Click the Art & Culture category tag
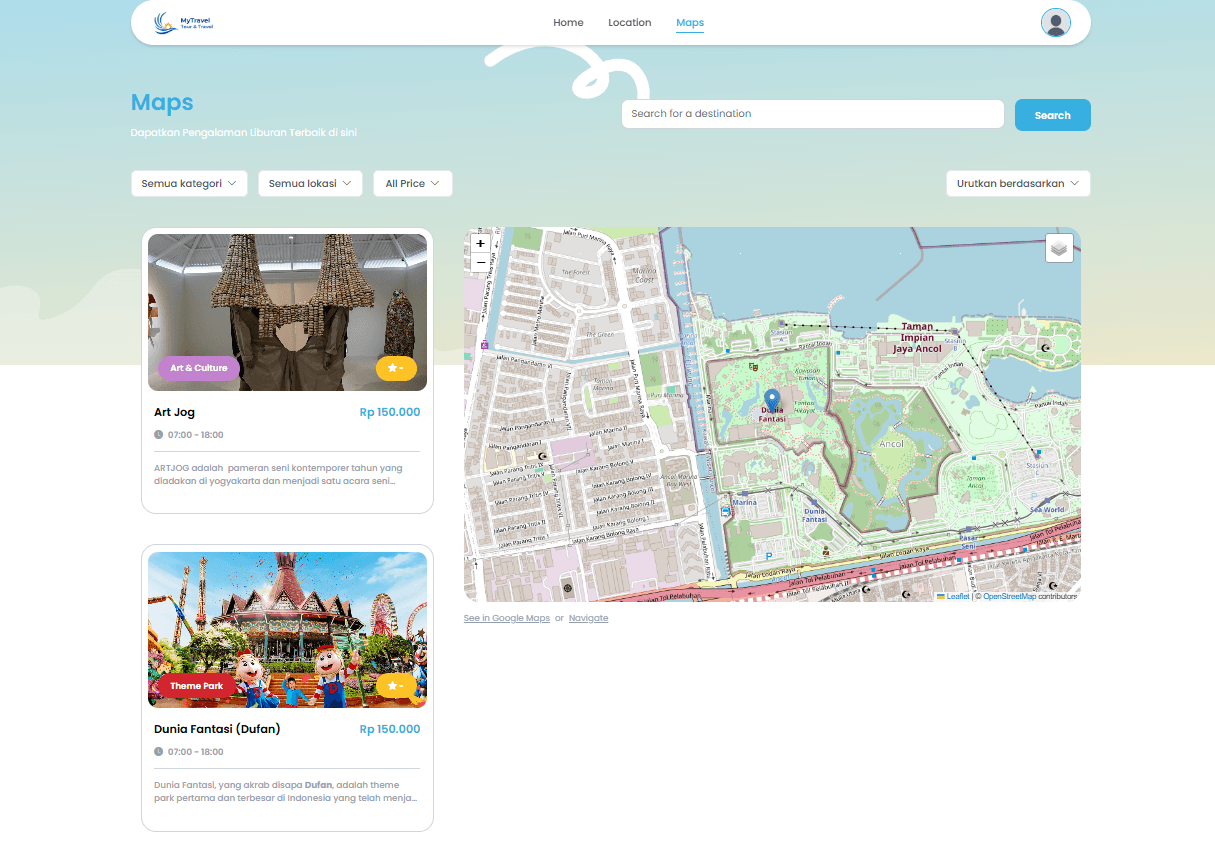 pos(199,368)
